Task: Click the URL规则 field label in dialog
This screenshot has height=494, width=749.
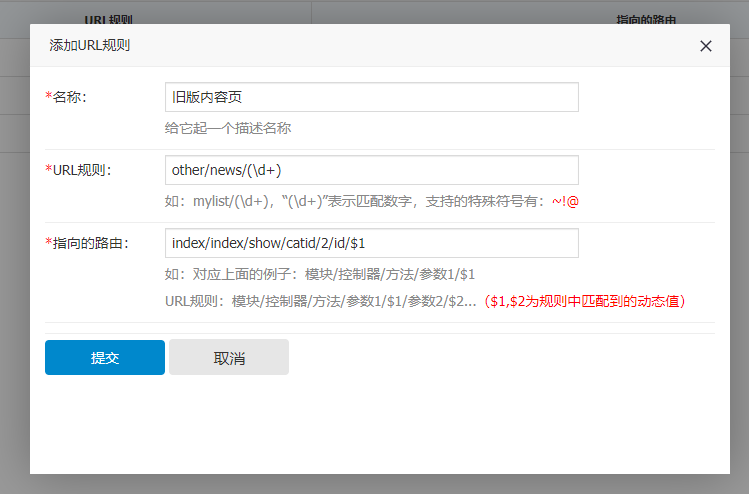Action: (82, 170)
